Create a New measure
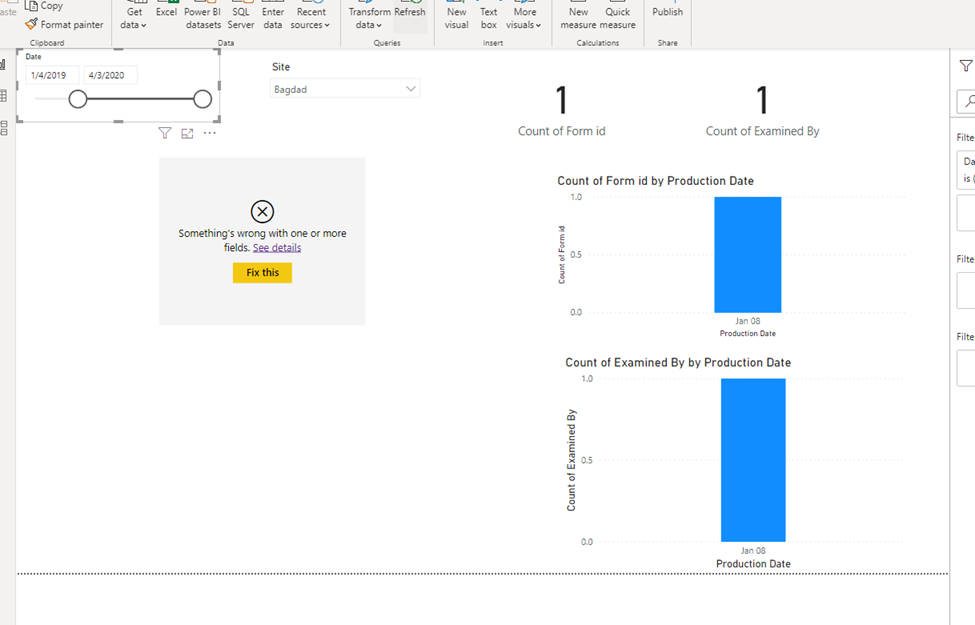This screenshot has height=625, width=975. [578, 17]
